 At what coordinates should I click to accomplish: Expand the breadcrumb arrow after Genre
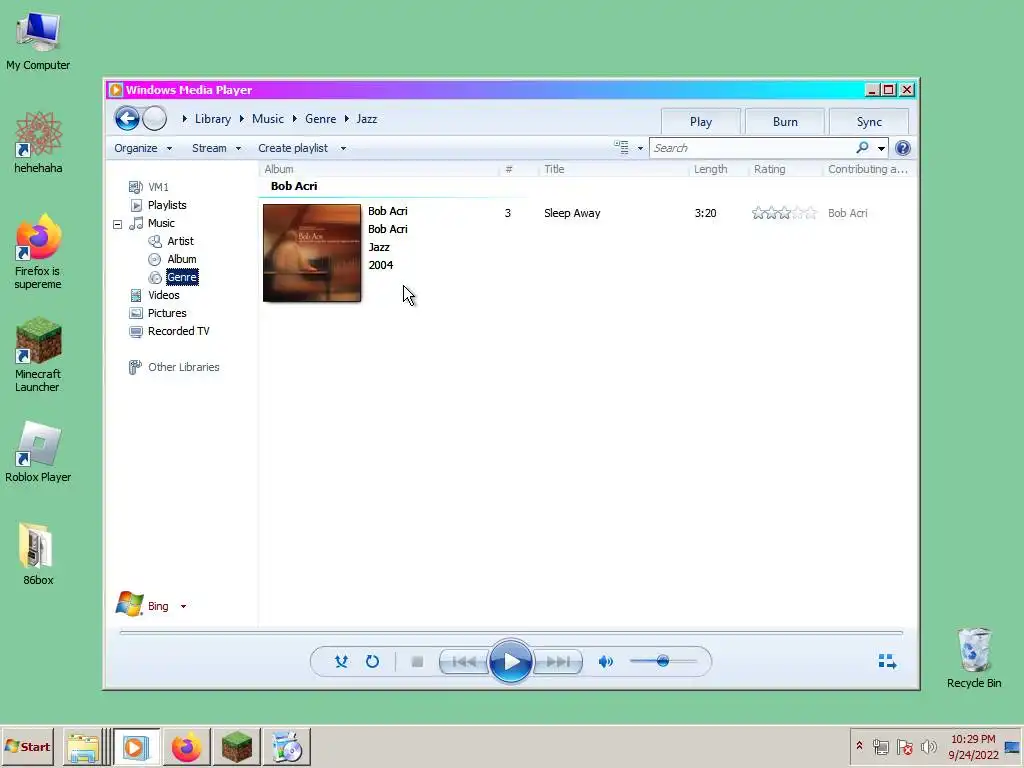point(347,119)
